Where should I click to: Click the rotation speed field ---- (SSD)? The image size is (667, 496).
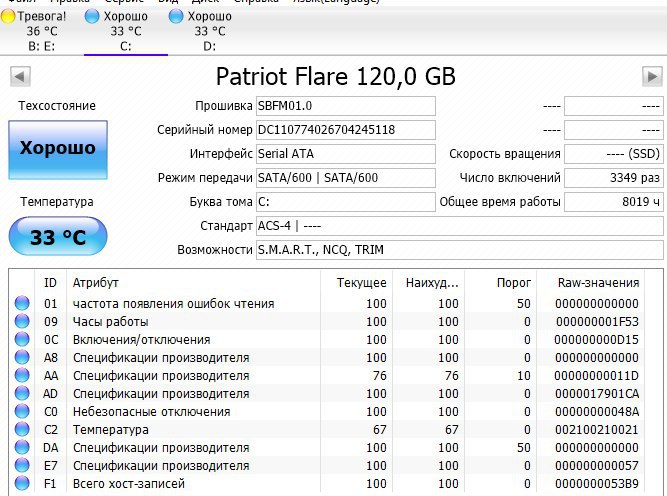click(613, 154)
